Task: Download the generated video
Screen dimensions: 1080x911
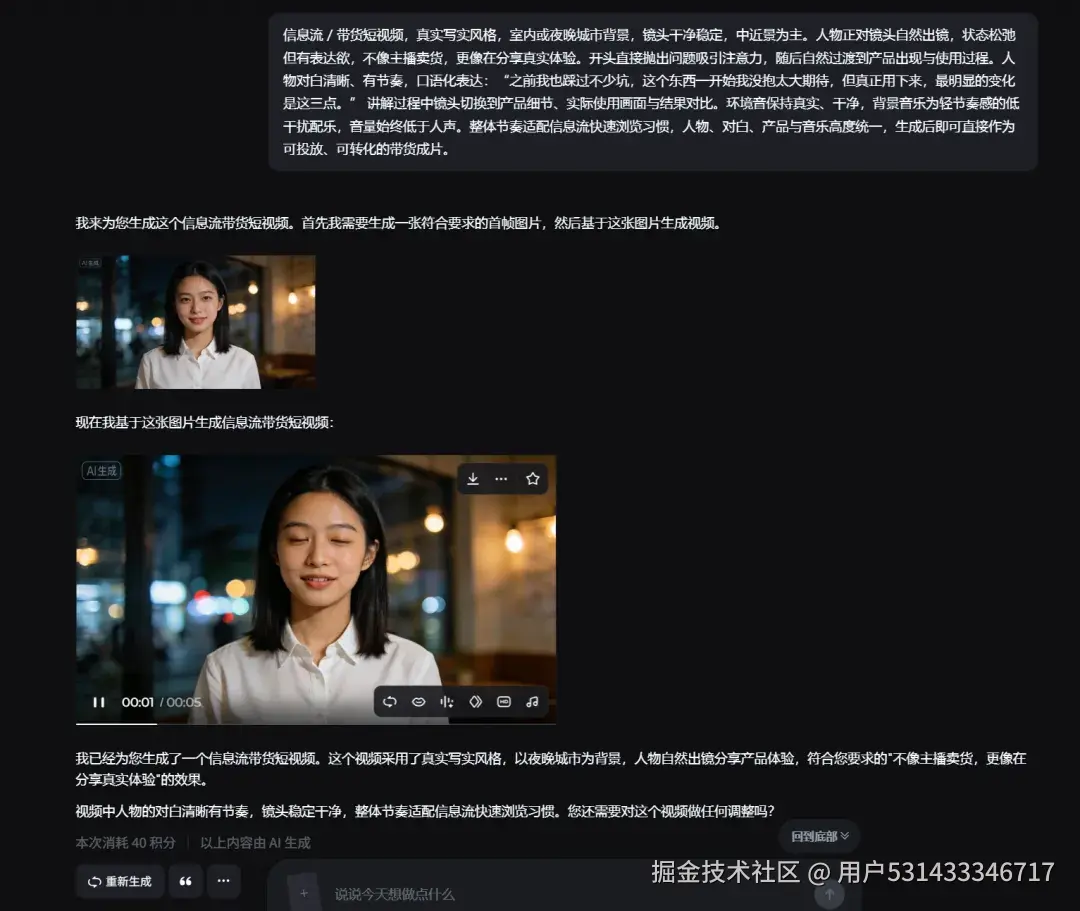Action: tap(472, 478)
